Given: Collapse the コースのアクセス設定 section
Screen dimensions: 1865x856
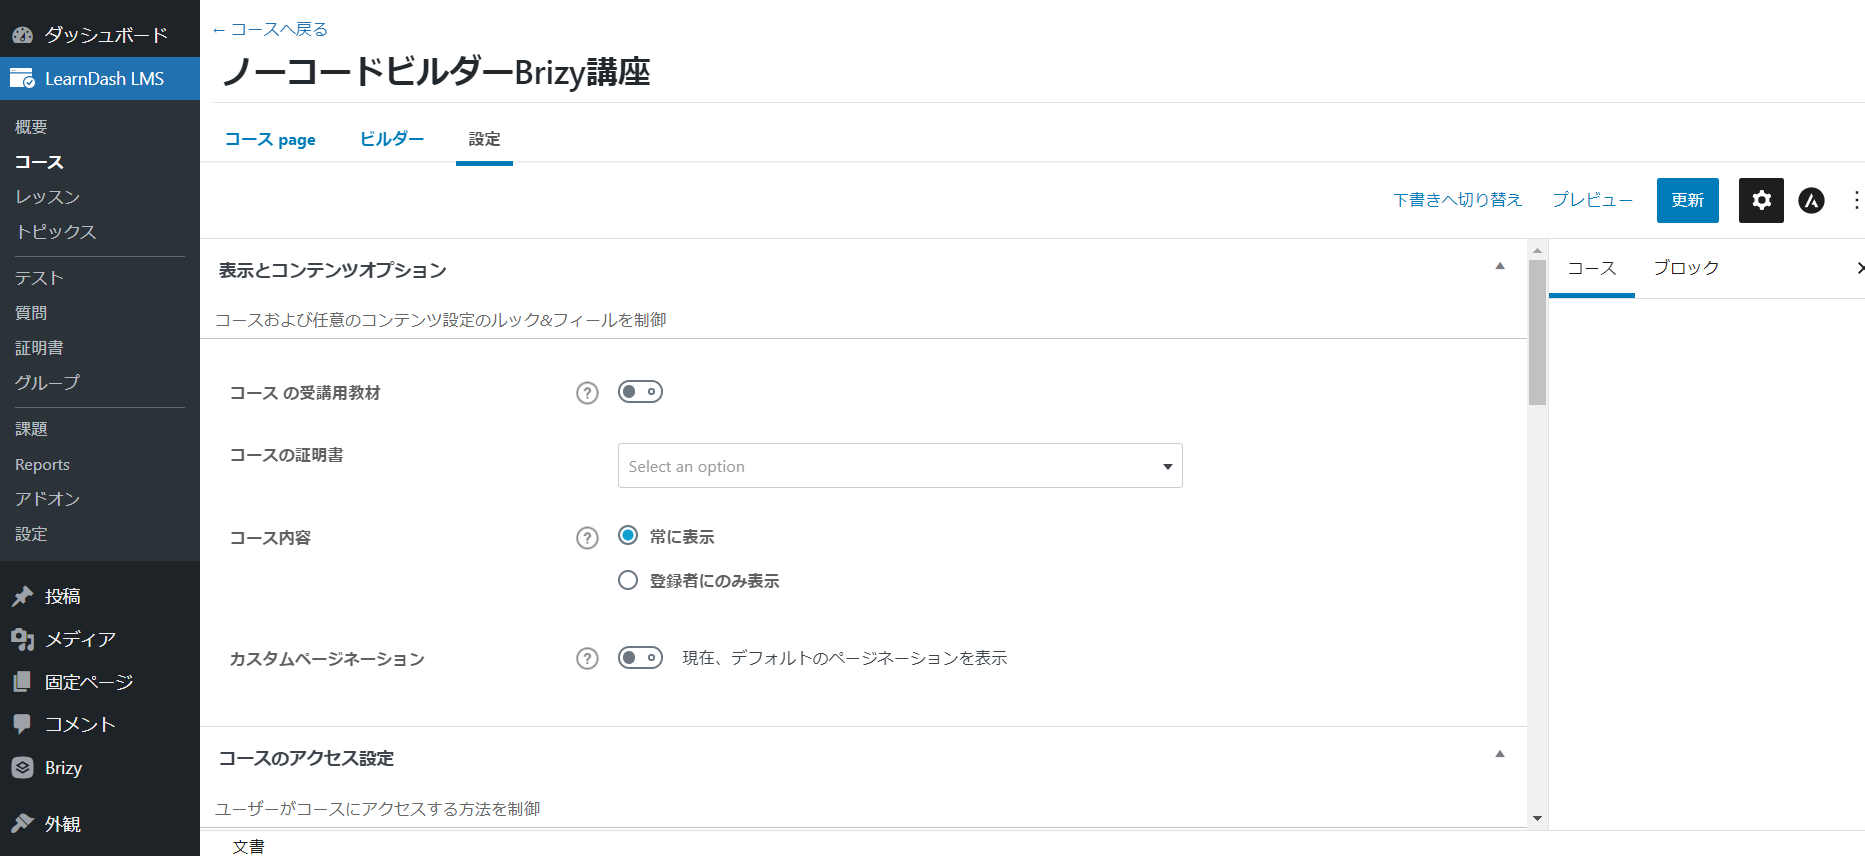Looking at the screenshot, I should pyautogui.click(x=1500, y=755).
